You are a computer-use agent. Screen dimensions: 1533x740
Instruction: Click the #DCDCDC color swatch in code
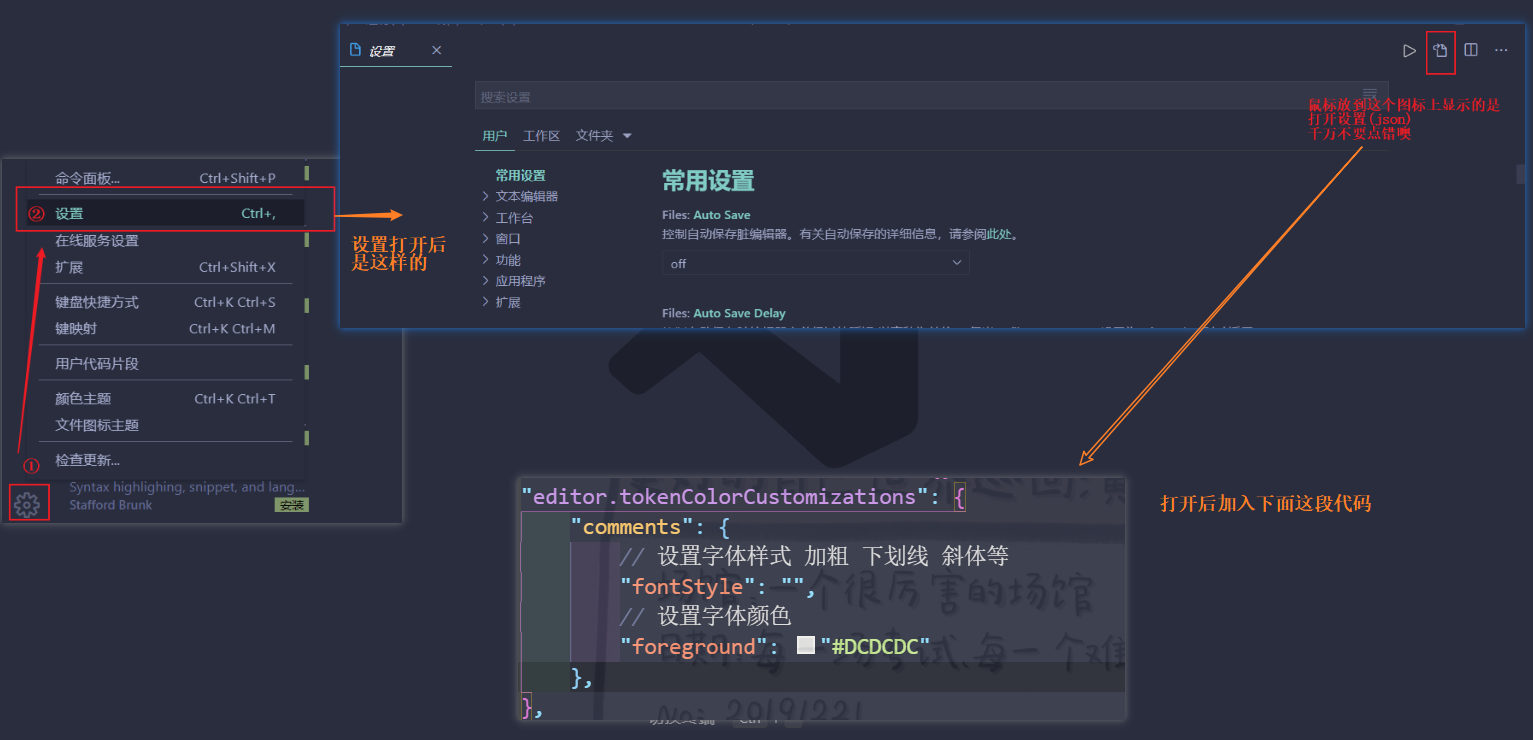coord(806,645)
